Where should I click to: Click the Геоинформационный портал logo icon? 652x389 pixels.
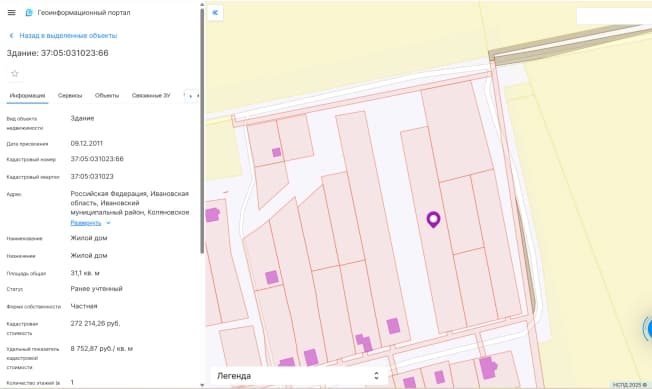(x=29, y=12)
